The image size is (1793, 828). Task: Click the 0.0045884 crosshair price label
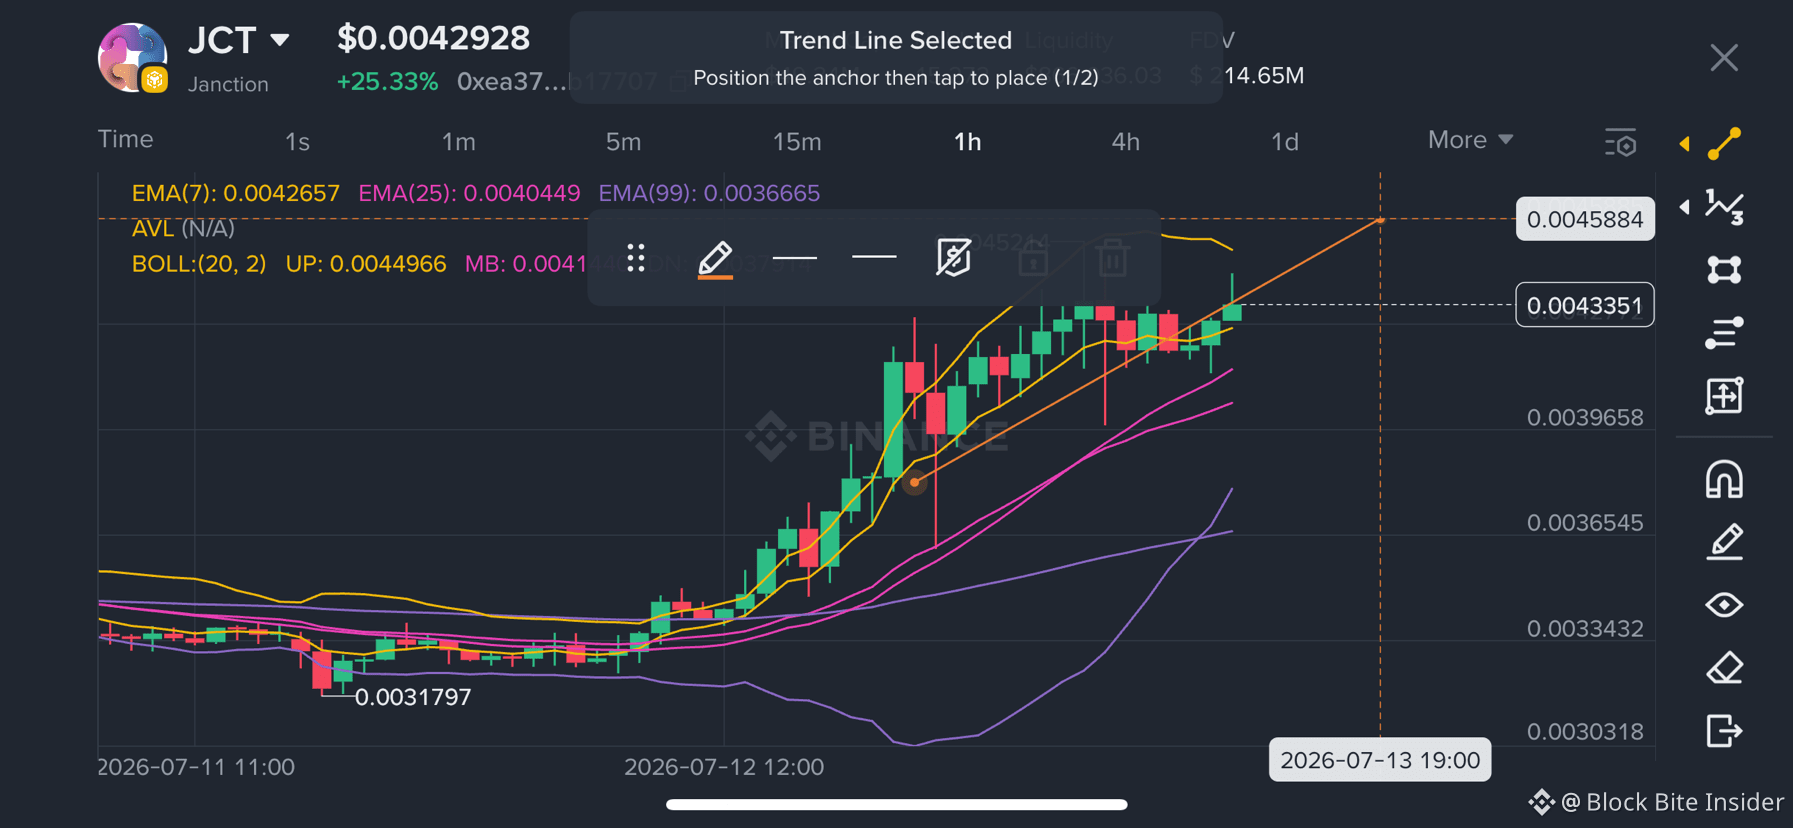1585,219
